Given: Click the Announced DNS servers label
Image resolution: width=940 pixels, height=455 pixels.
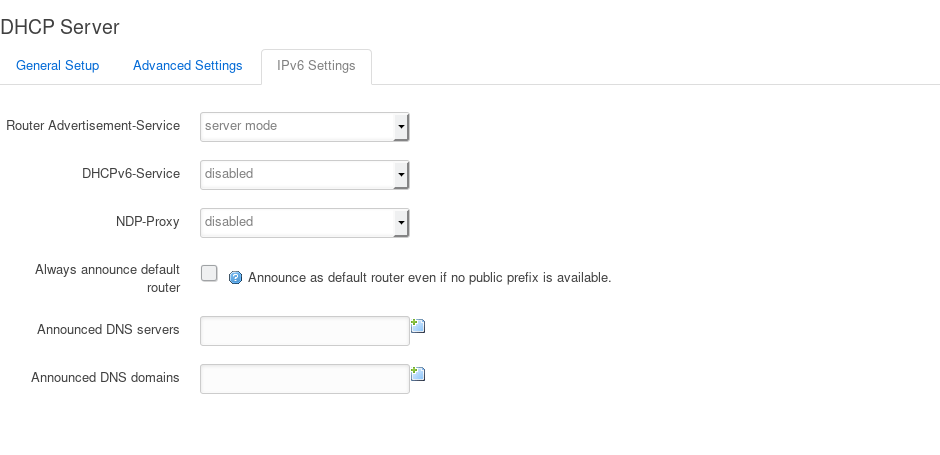Looking at the screenshot, I should pyautogui.click(x=108, y=329).
